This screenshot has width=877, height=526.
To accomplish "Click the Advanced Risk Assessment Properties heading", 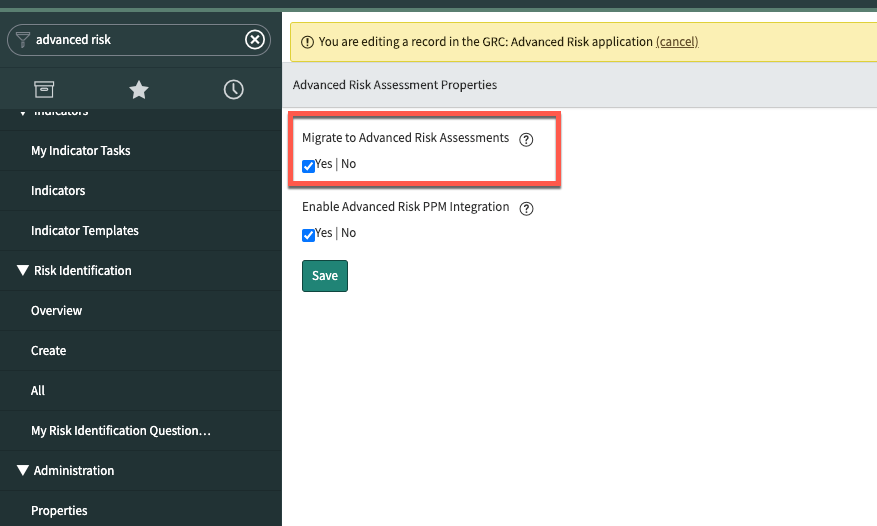I will click(395, 85).
